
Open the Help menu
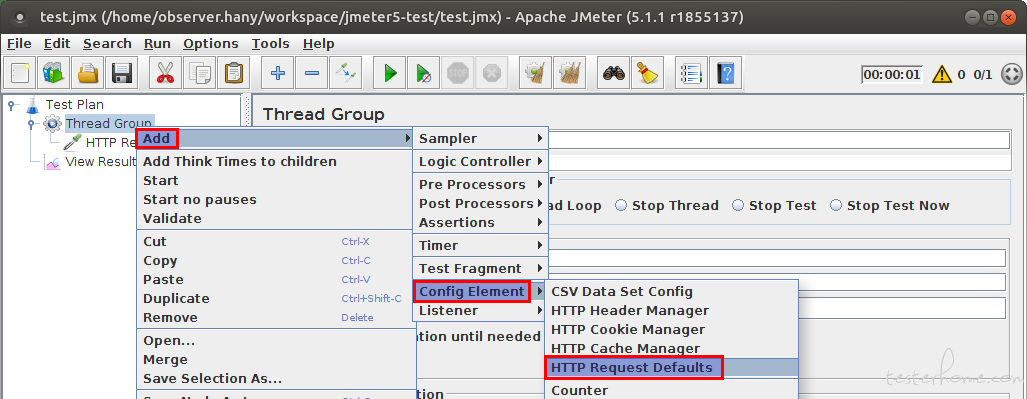coord(318,44)
